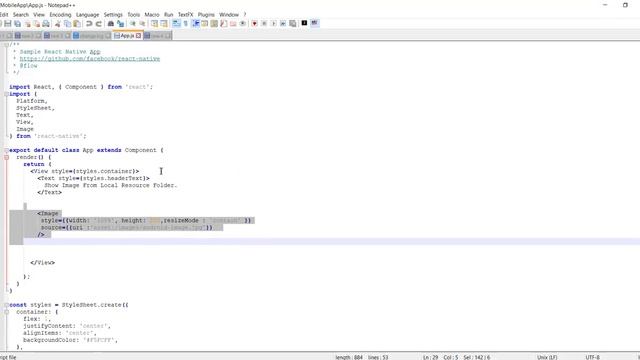Click the Redo arrow icon
Screen dimensions: 640x360
tap(98, 24)
